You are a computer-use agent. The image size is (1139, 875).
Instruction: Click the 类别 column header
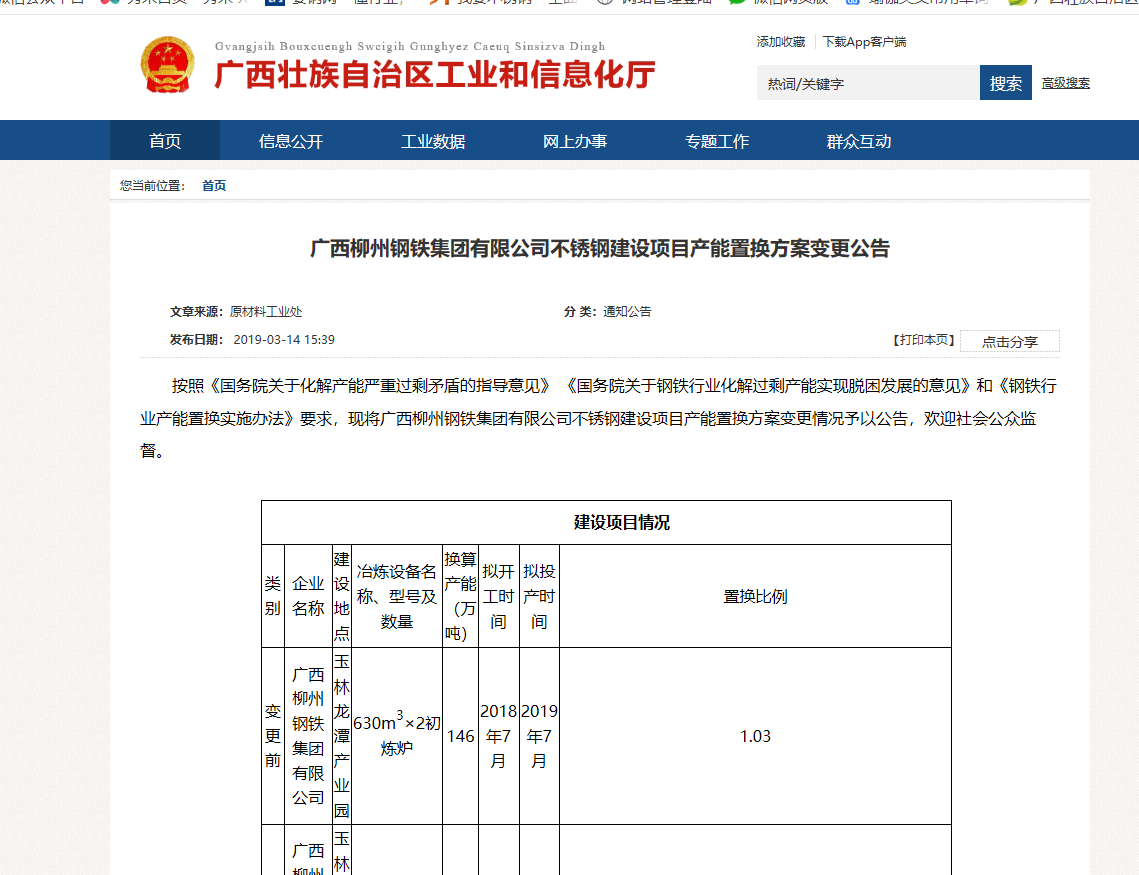pos(272,596)
